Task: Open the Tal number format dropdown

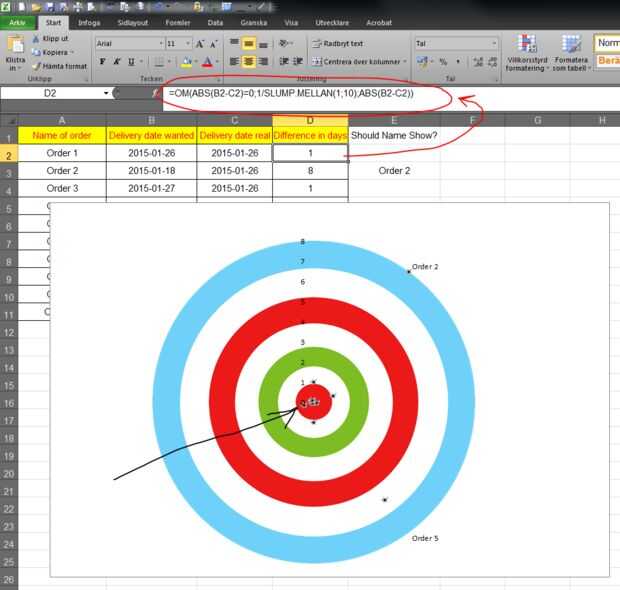Action: [494, 43]
